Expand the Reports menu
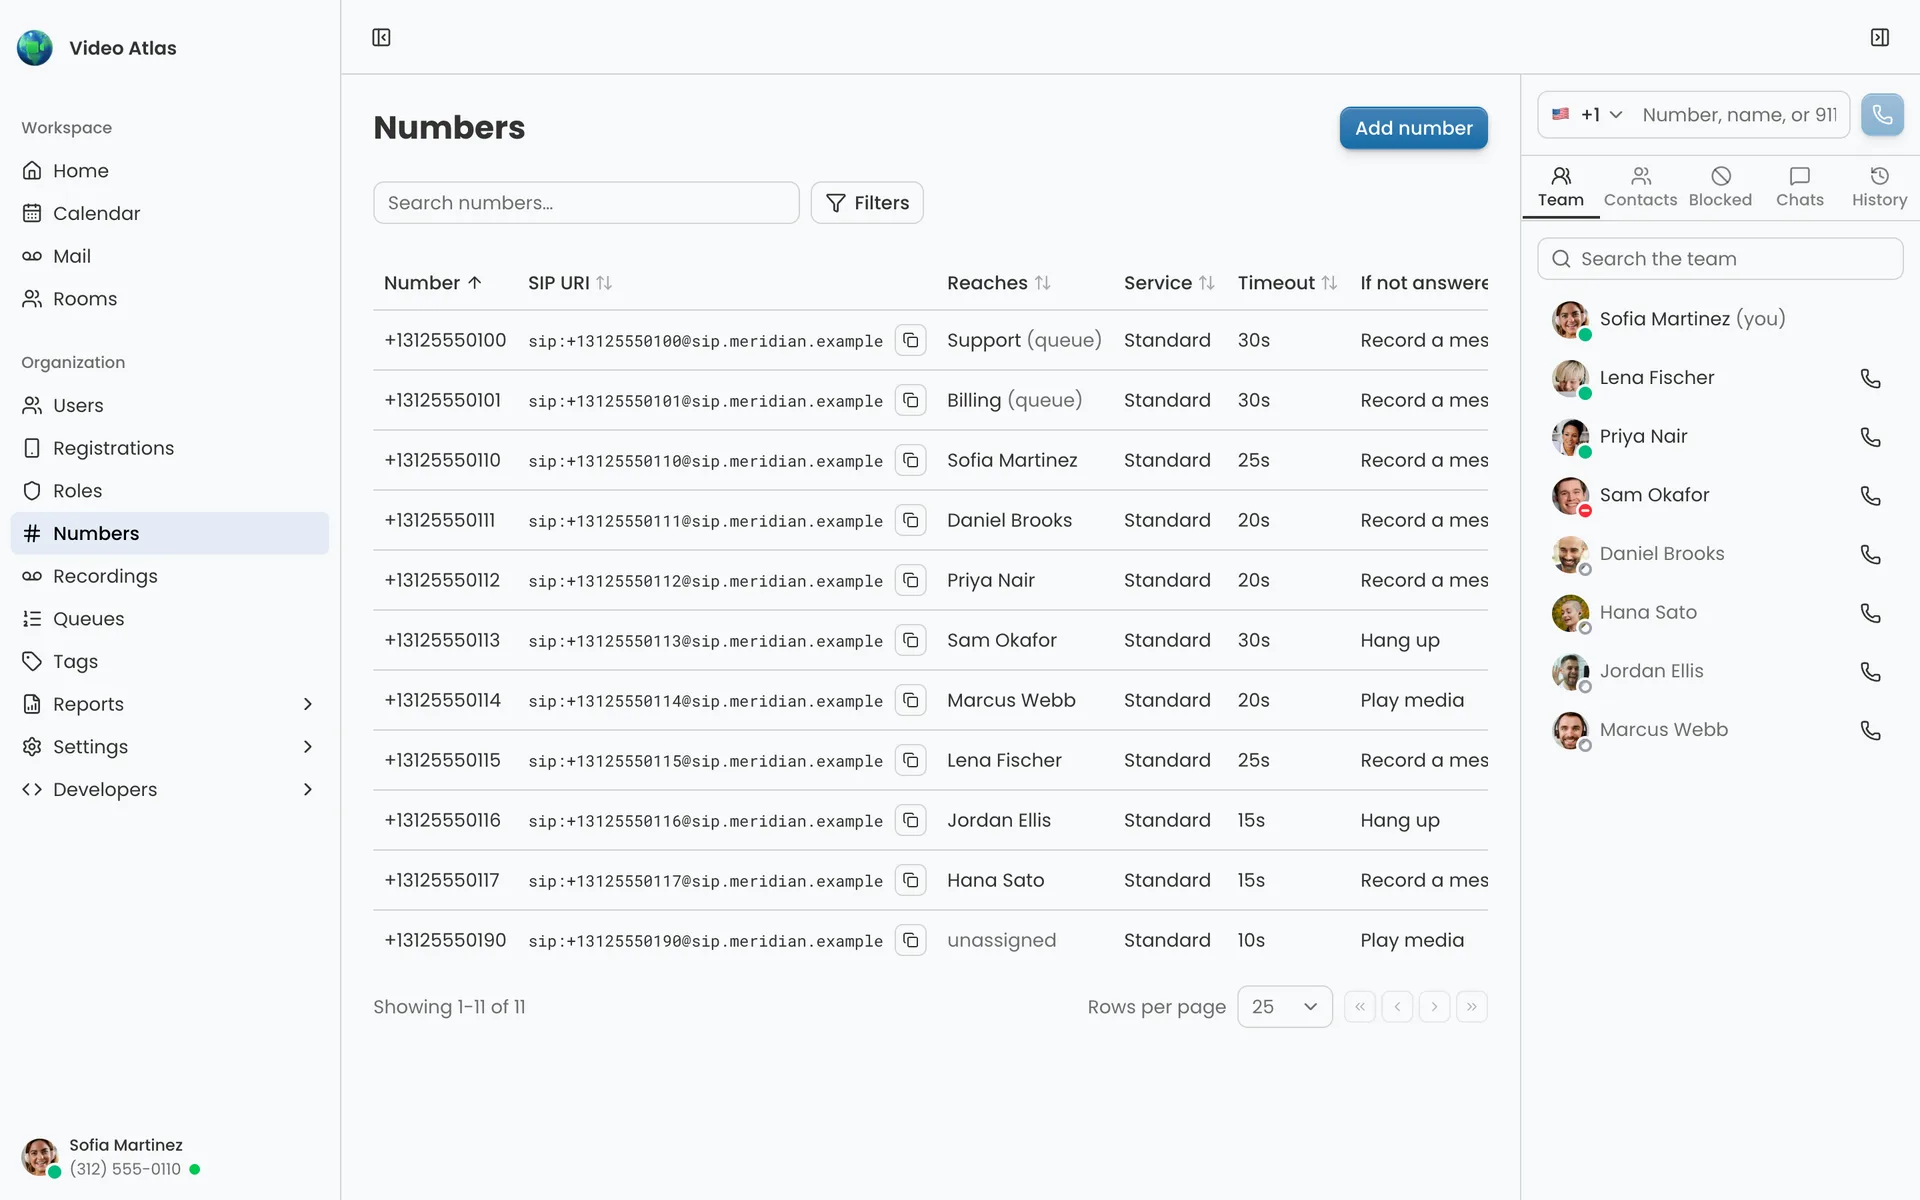Screen dimensions: 1920x1200 170,704
